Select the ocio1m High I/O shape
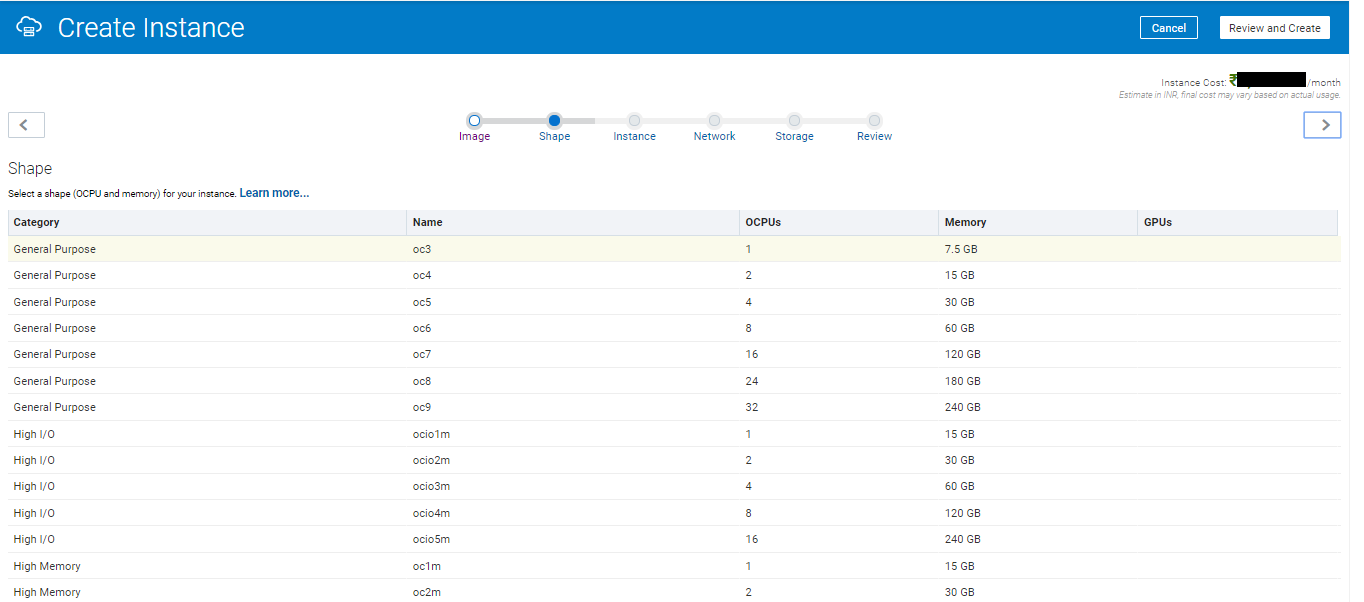The height and width of the screenshot is (602, 1364). coord(429,433)
